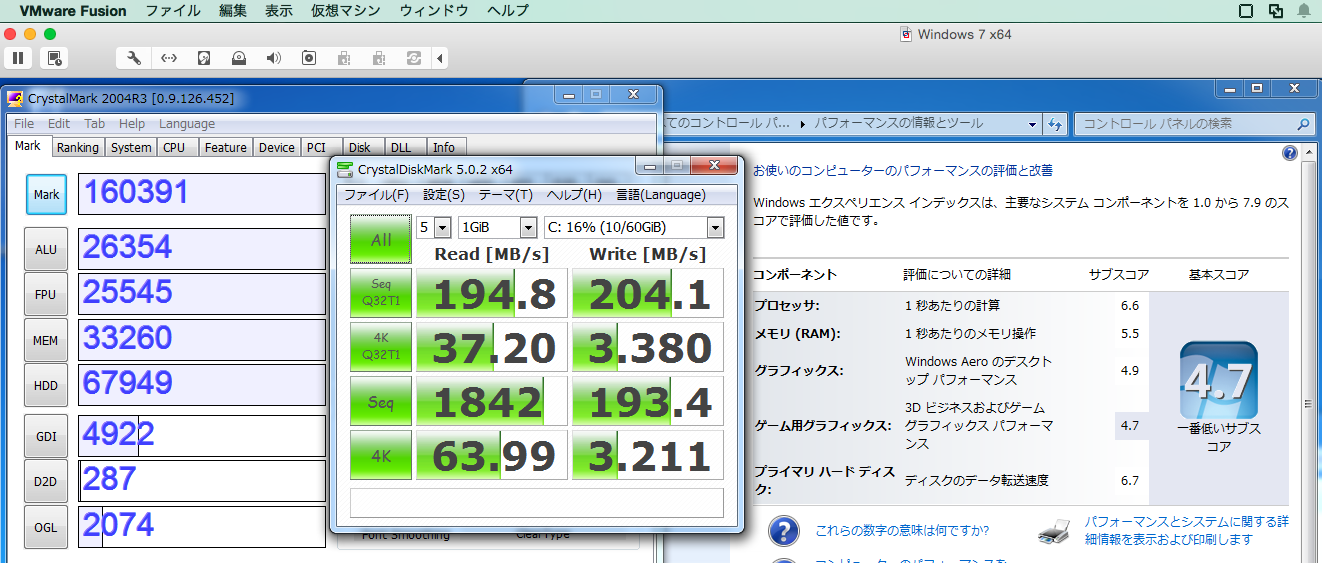Open CrystalMark File menu
This screenshot has width=1322, height=563.
pyautogui.click(x=24, y=124)
